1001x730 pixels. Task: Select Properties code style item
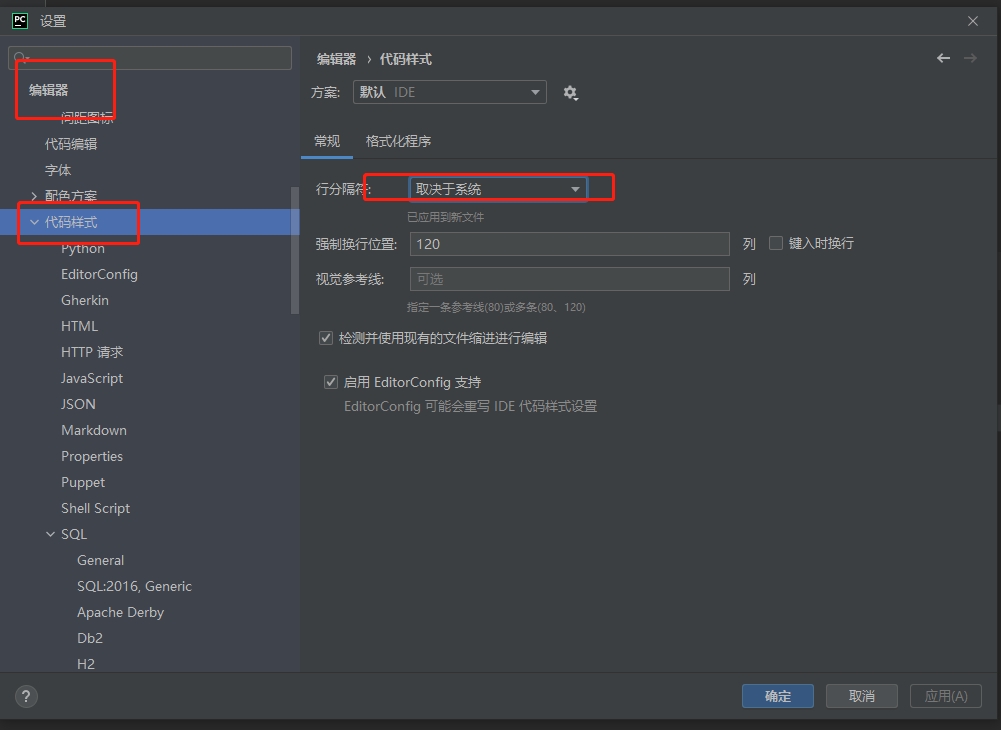(92, 456)
